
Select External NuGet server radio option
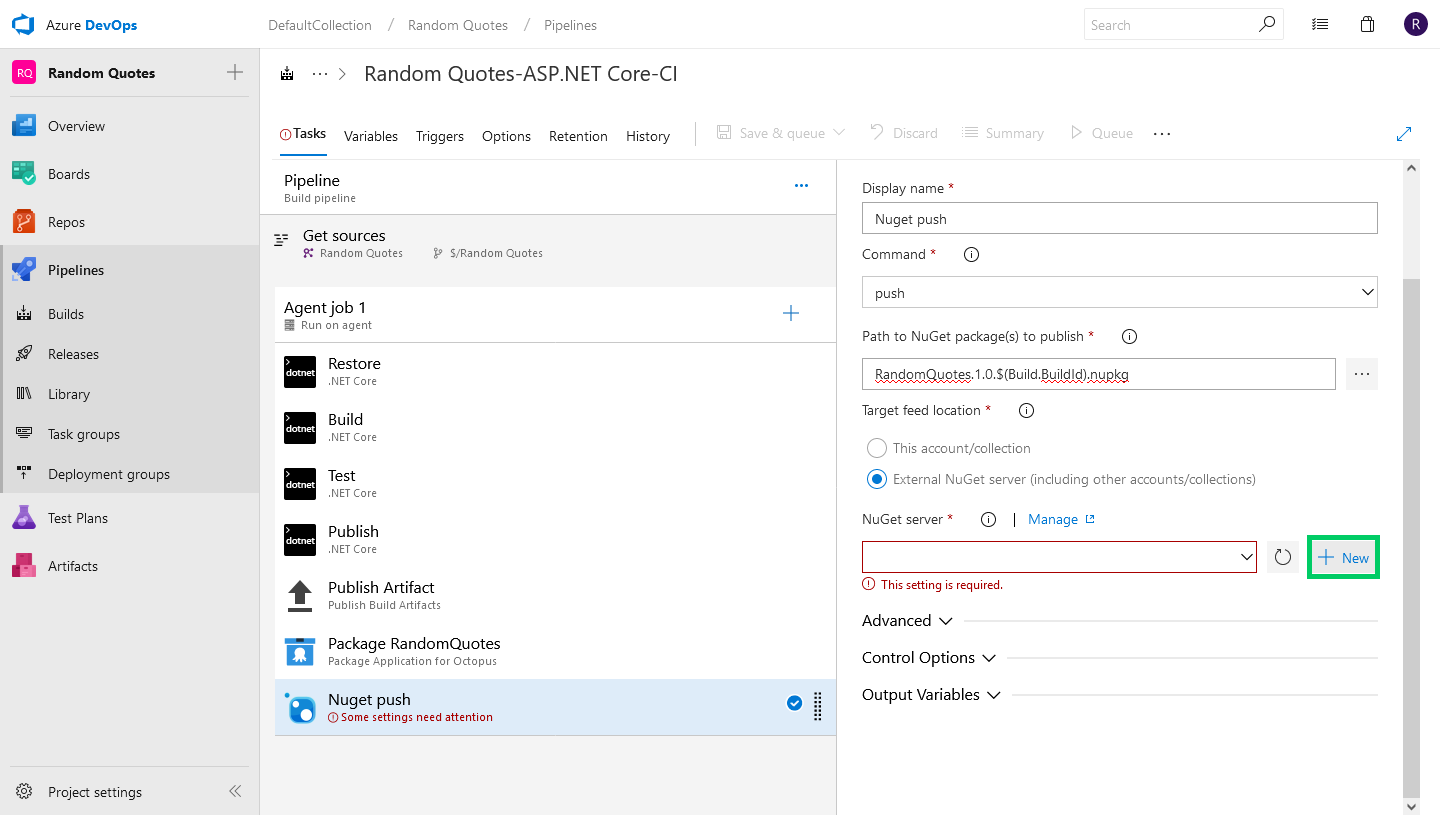coord(877,479)
